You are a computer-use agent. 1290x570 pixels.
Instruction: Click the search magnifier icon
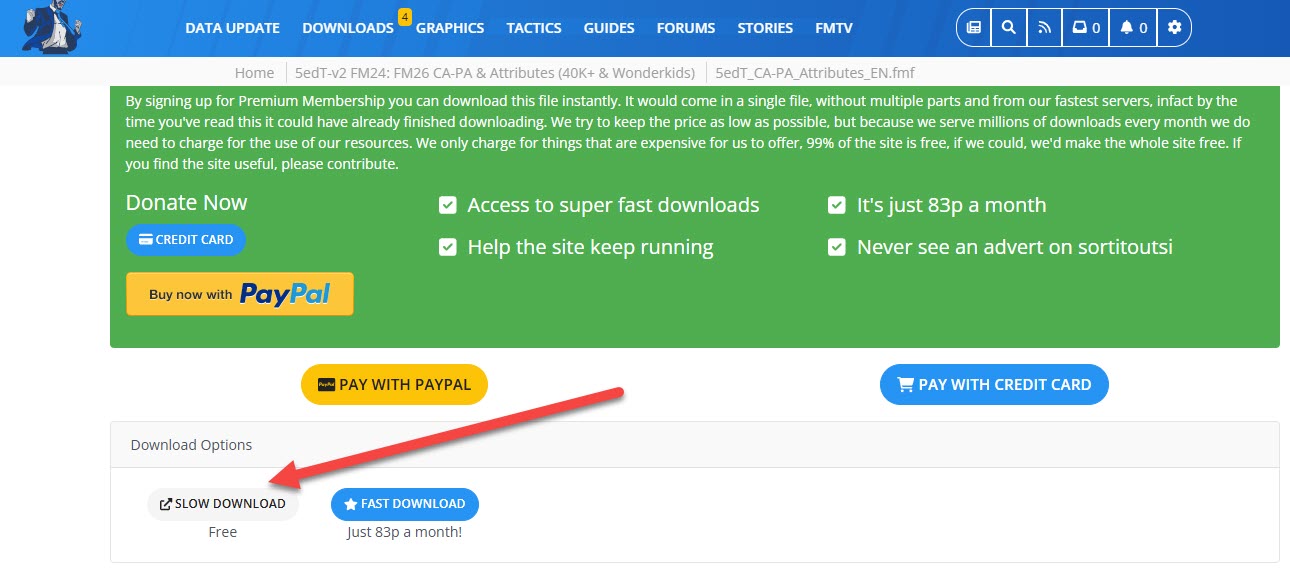point(1009,28)
